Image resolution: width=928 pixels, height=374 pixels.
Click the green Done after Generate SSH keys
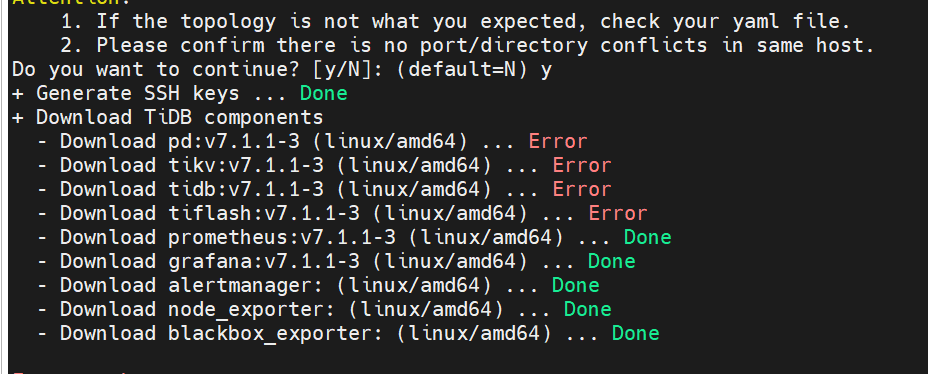tap(324, 94)
